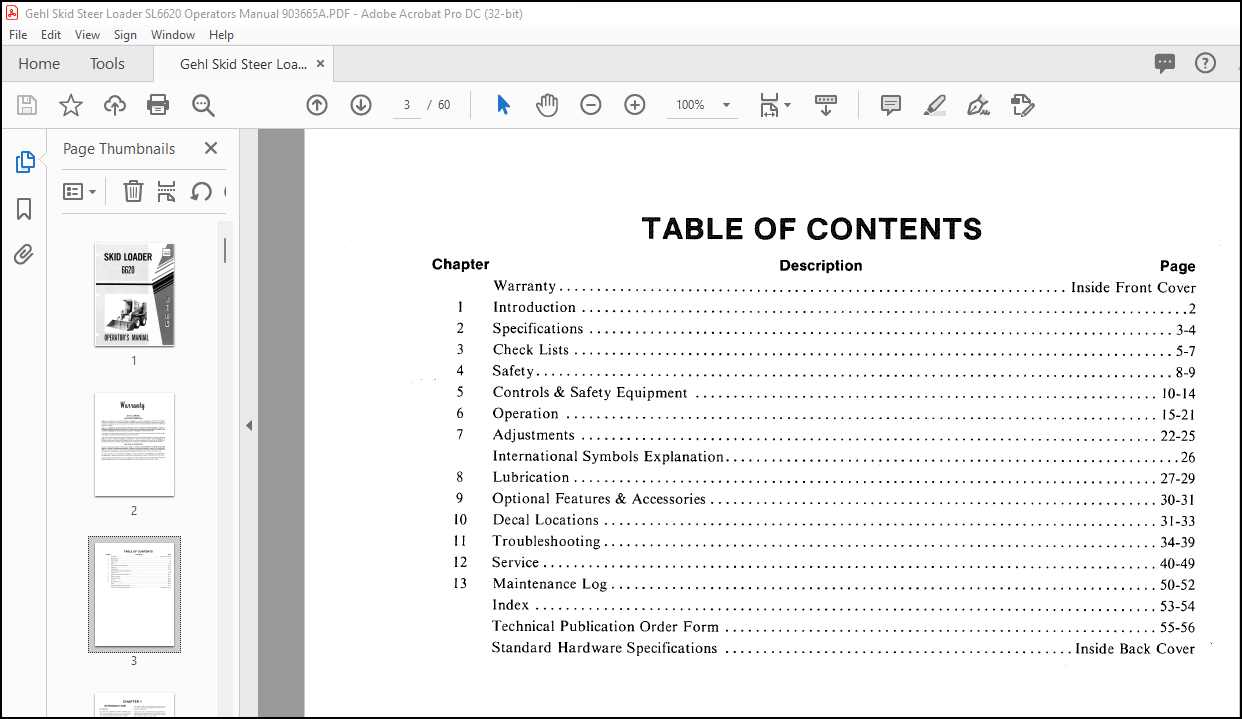This screenshot has height=719, width=1242.
Task: Delete selected page with the trash icon
Action: (x=133, y=191)
